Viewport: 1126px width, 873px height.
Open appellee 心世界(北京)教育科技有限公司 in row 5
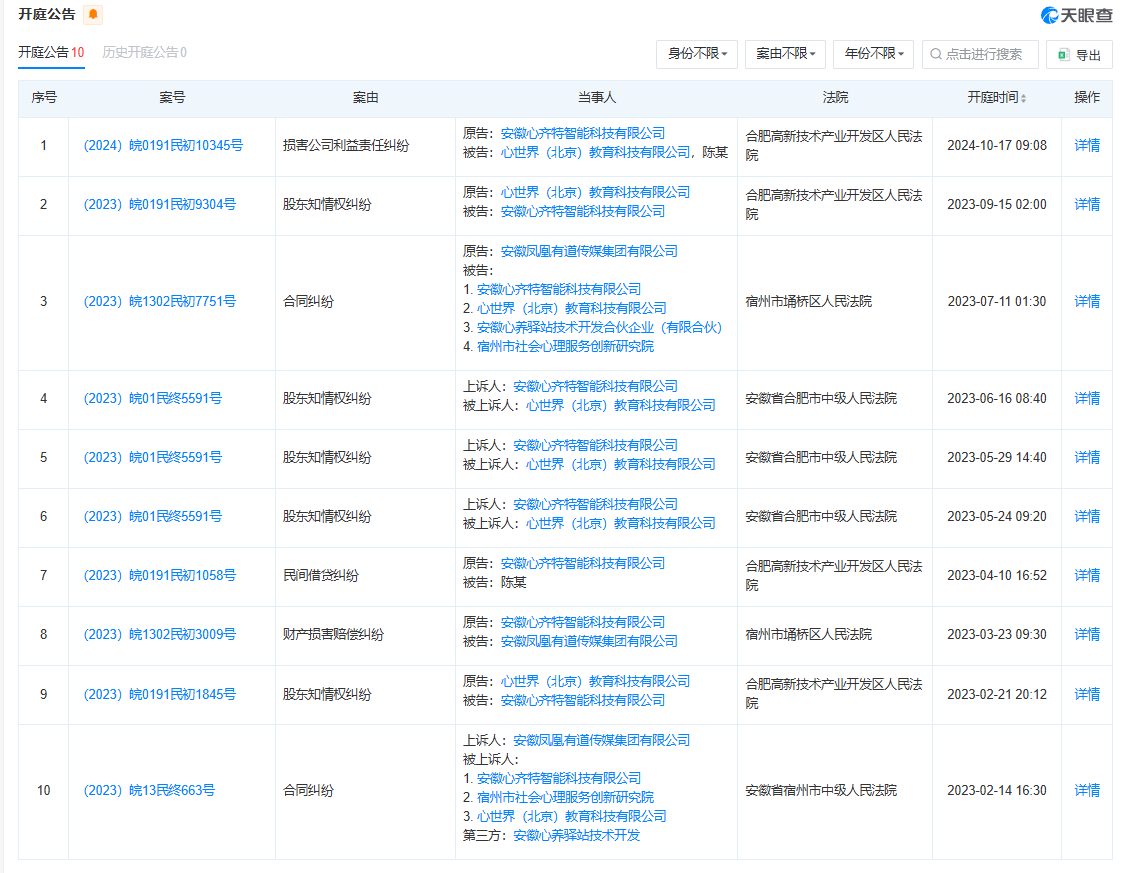pyautogui.click(x=620, y=464)
